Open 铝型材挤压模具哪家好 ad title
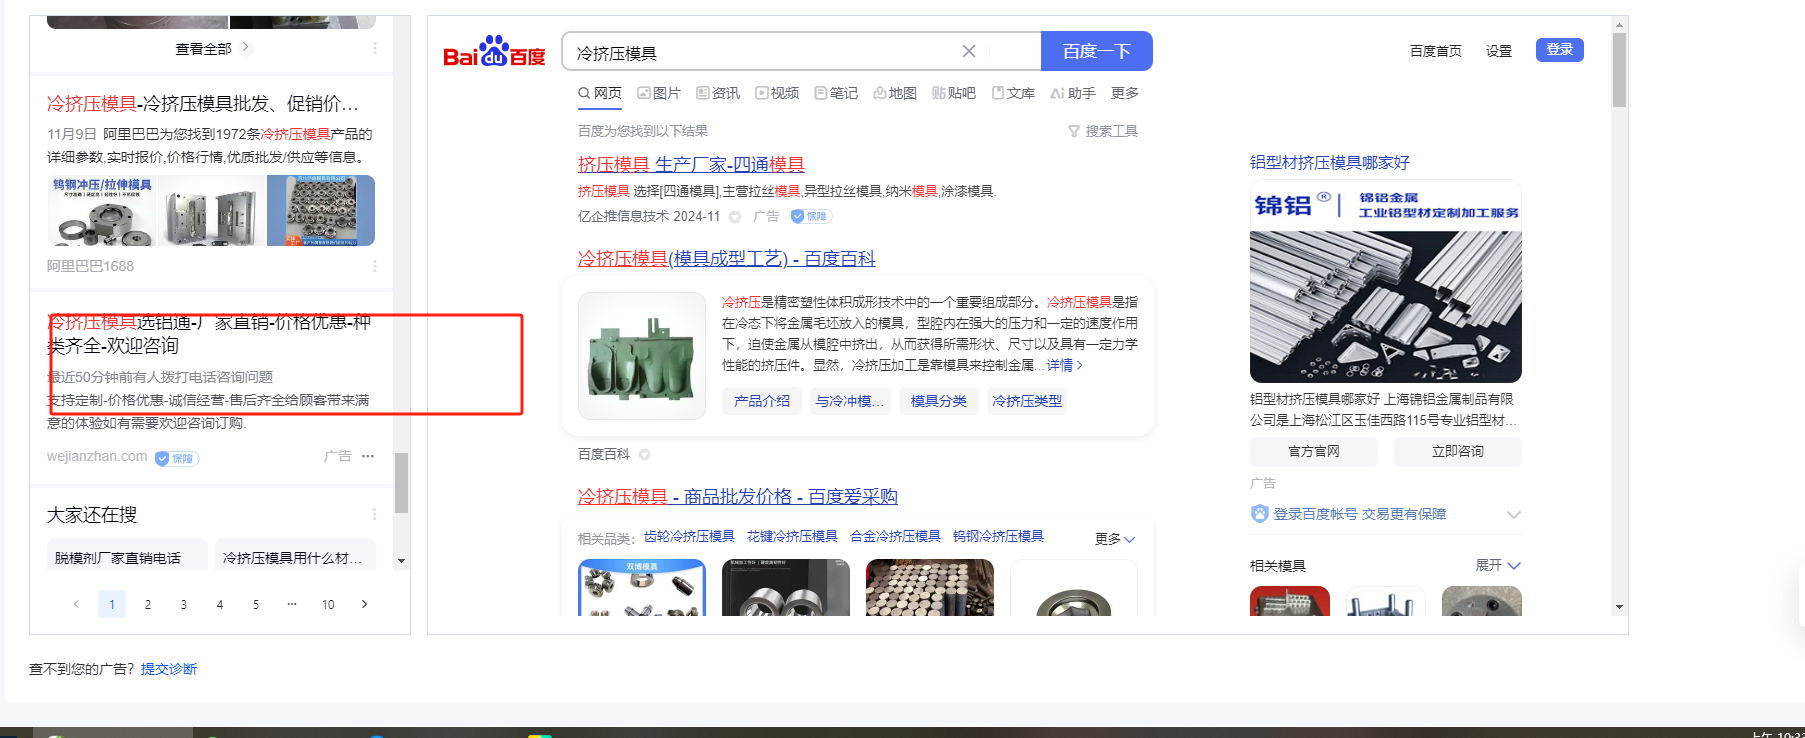Screen dimensions: 1805x738 (1330, 163)
